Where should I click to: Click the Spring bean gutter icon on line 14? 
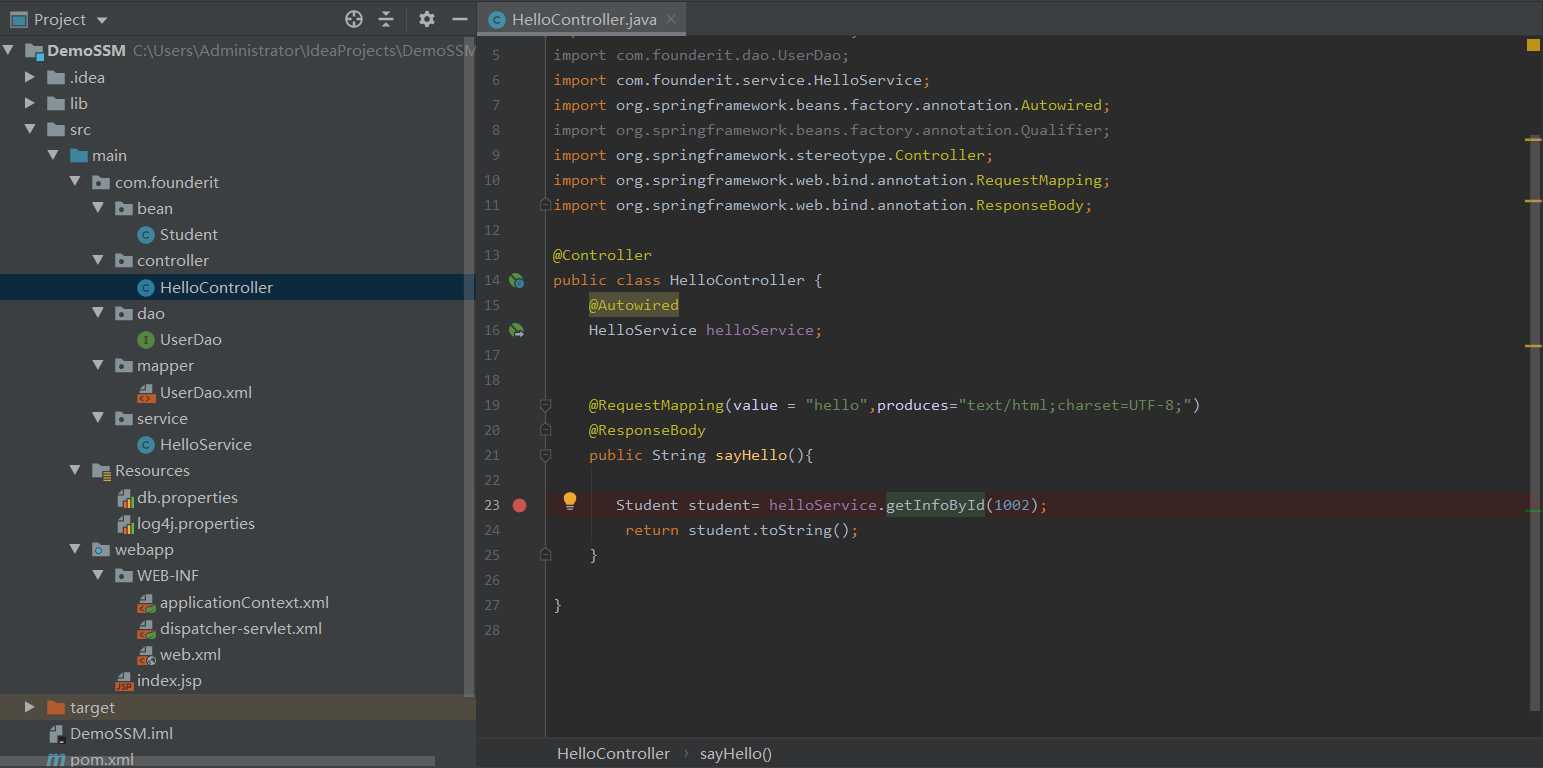(516, 281)
